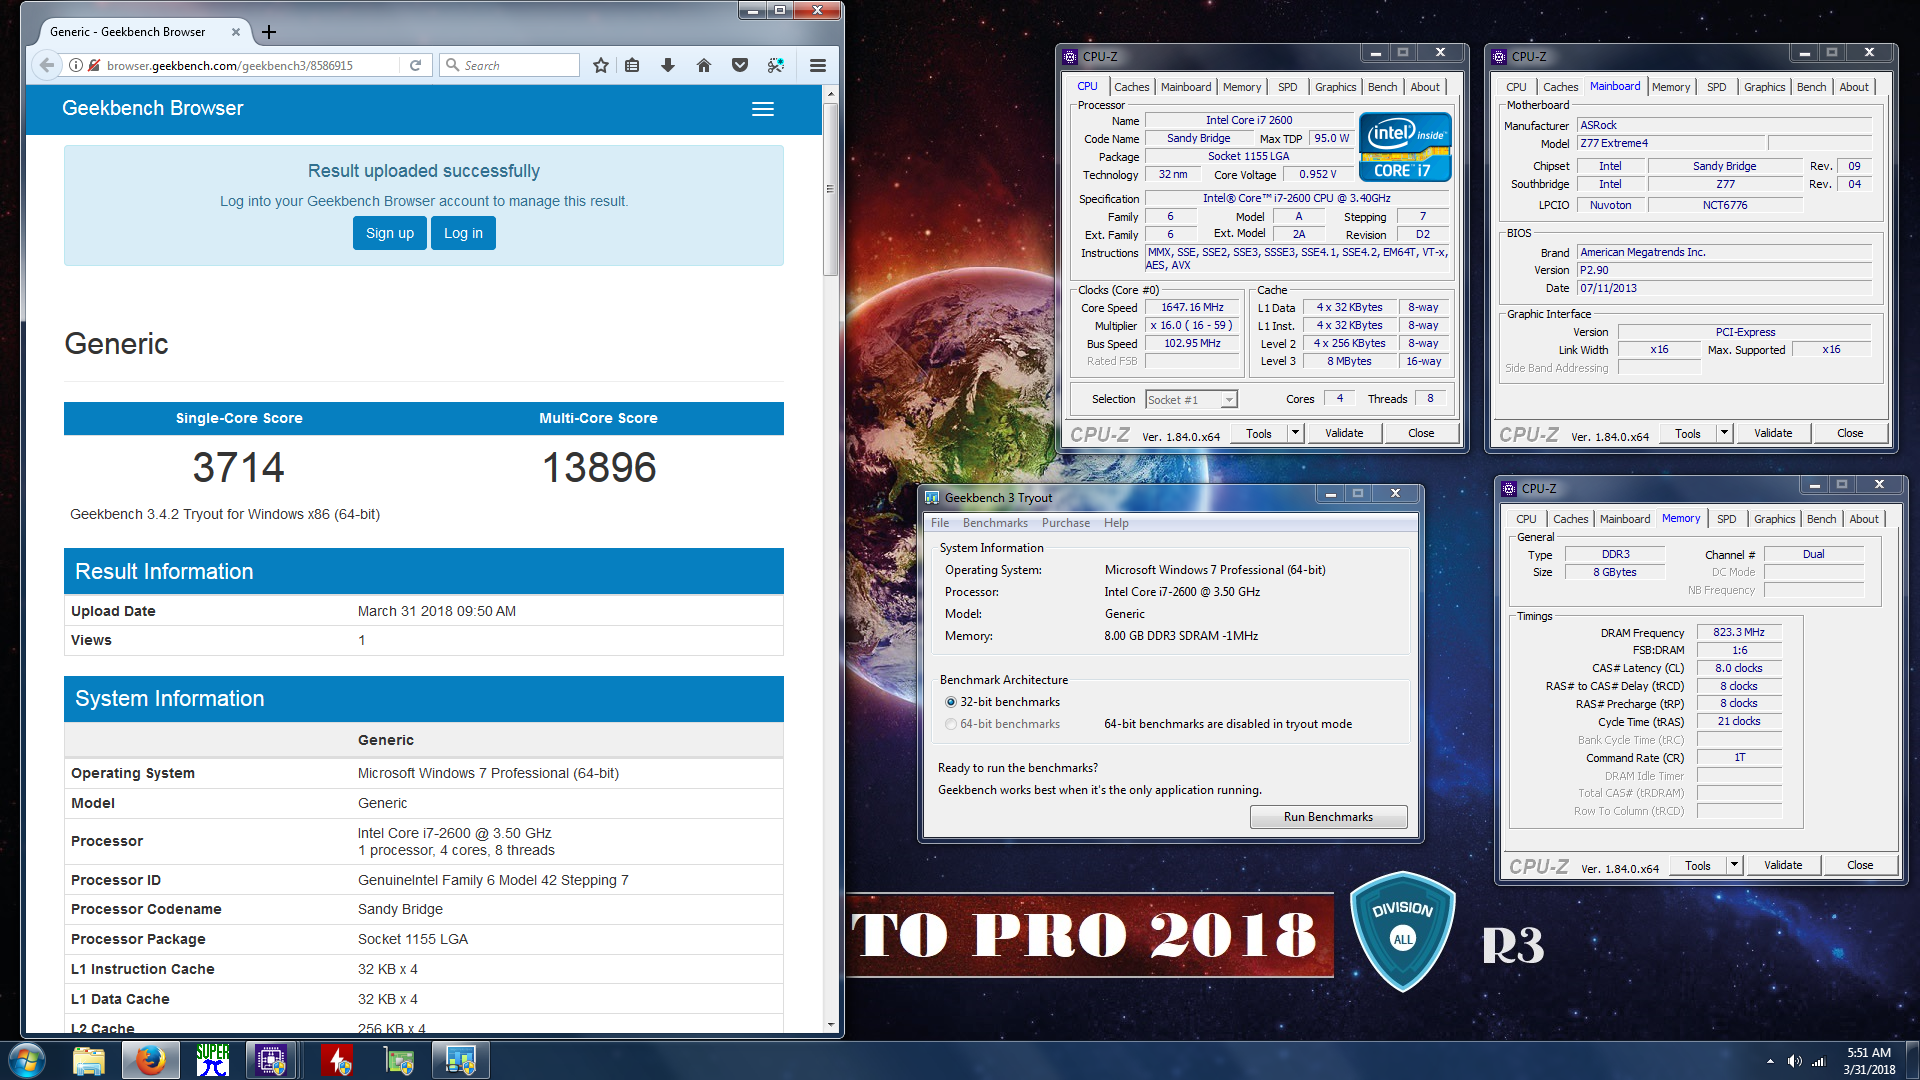Image resolution: width=1920 pixels, height=1080 pixels.
Task: Select 64-bit benchmarks radio button
Action: [x=951, y=724]
